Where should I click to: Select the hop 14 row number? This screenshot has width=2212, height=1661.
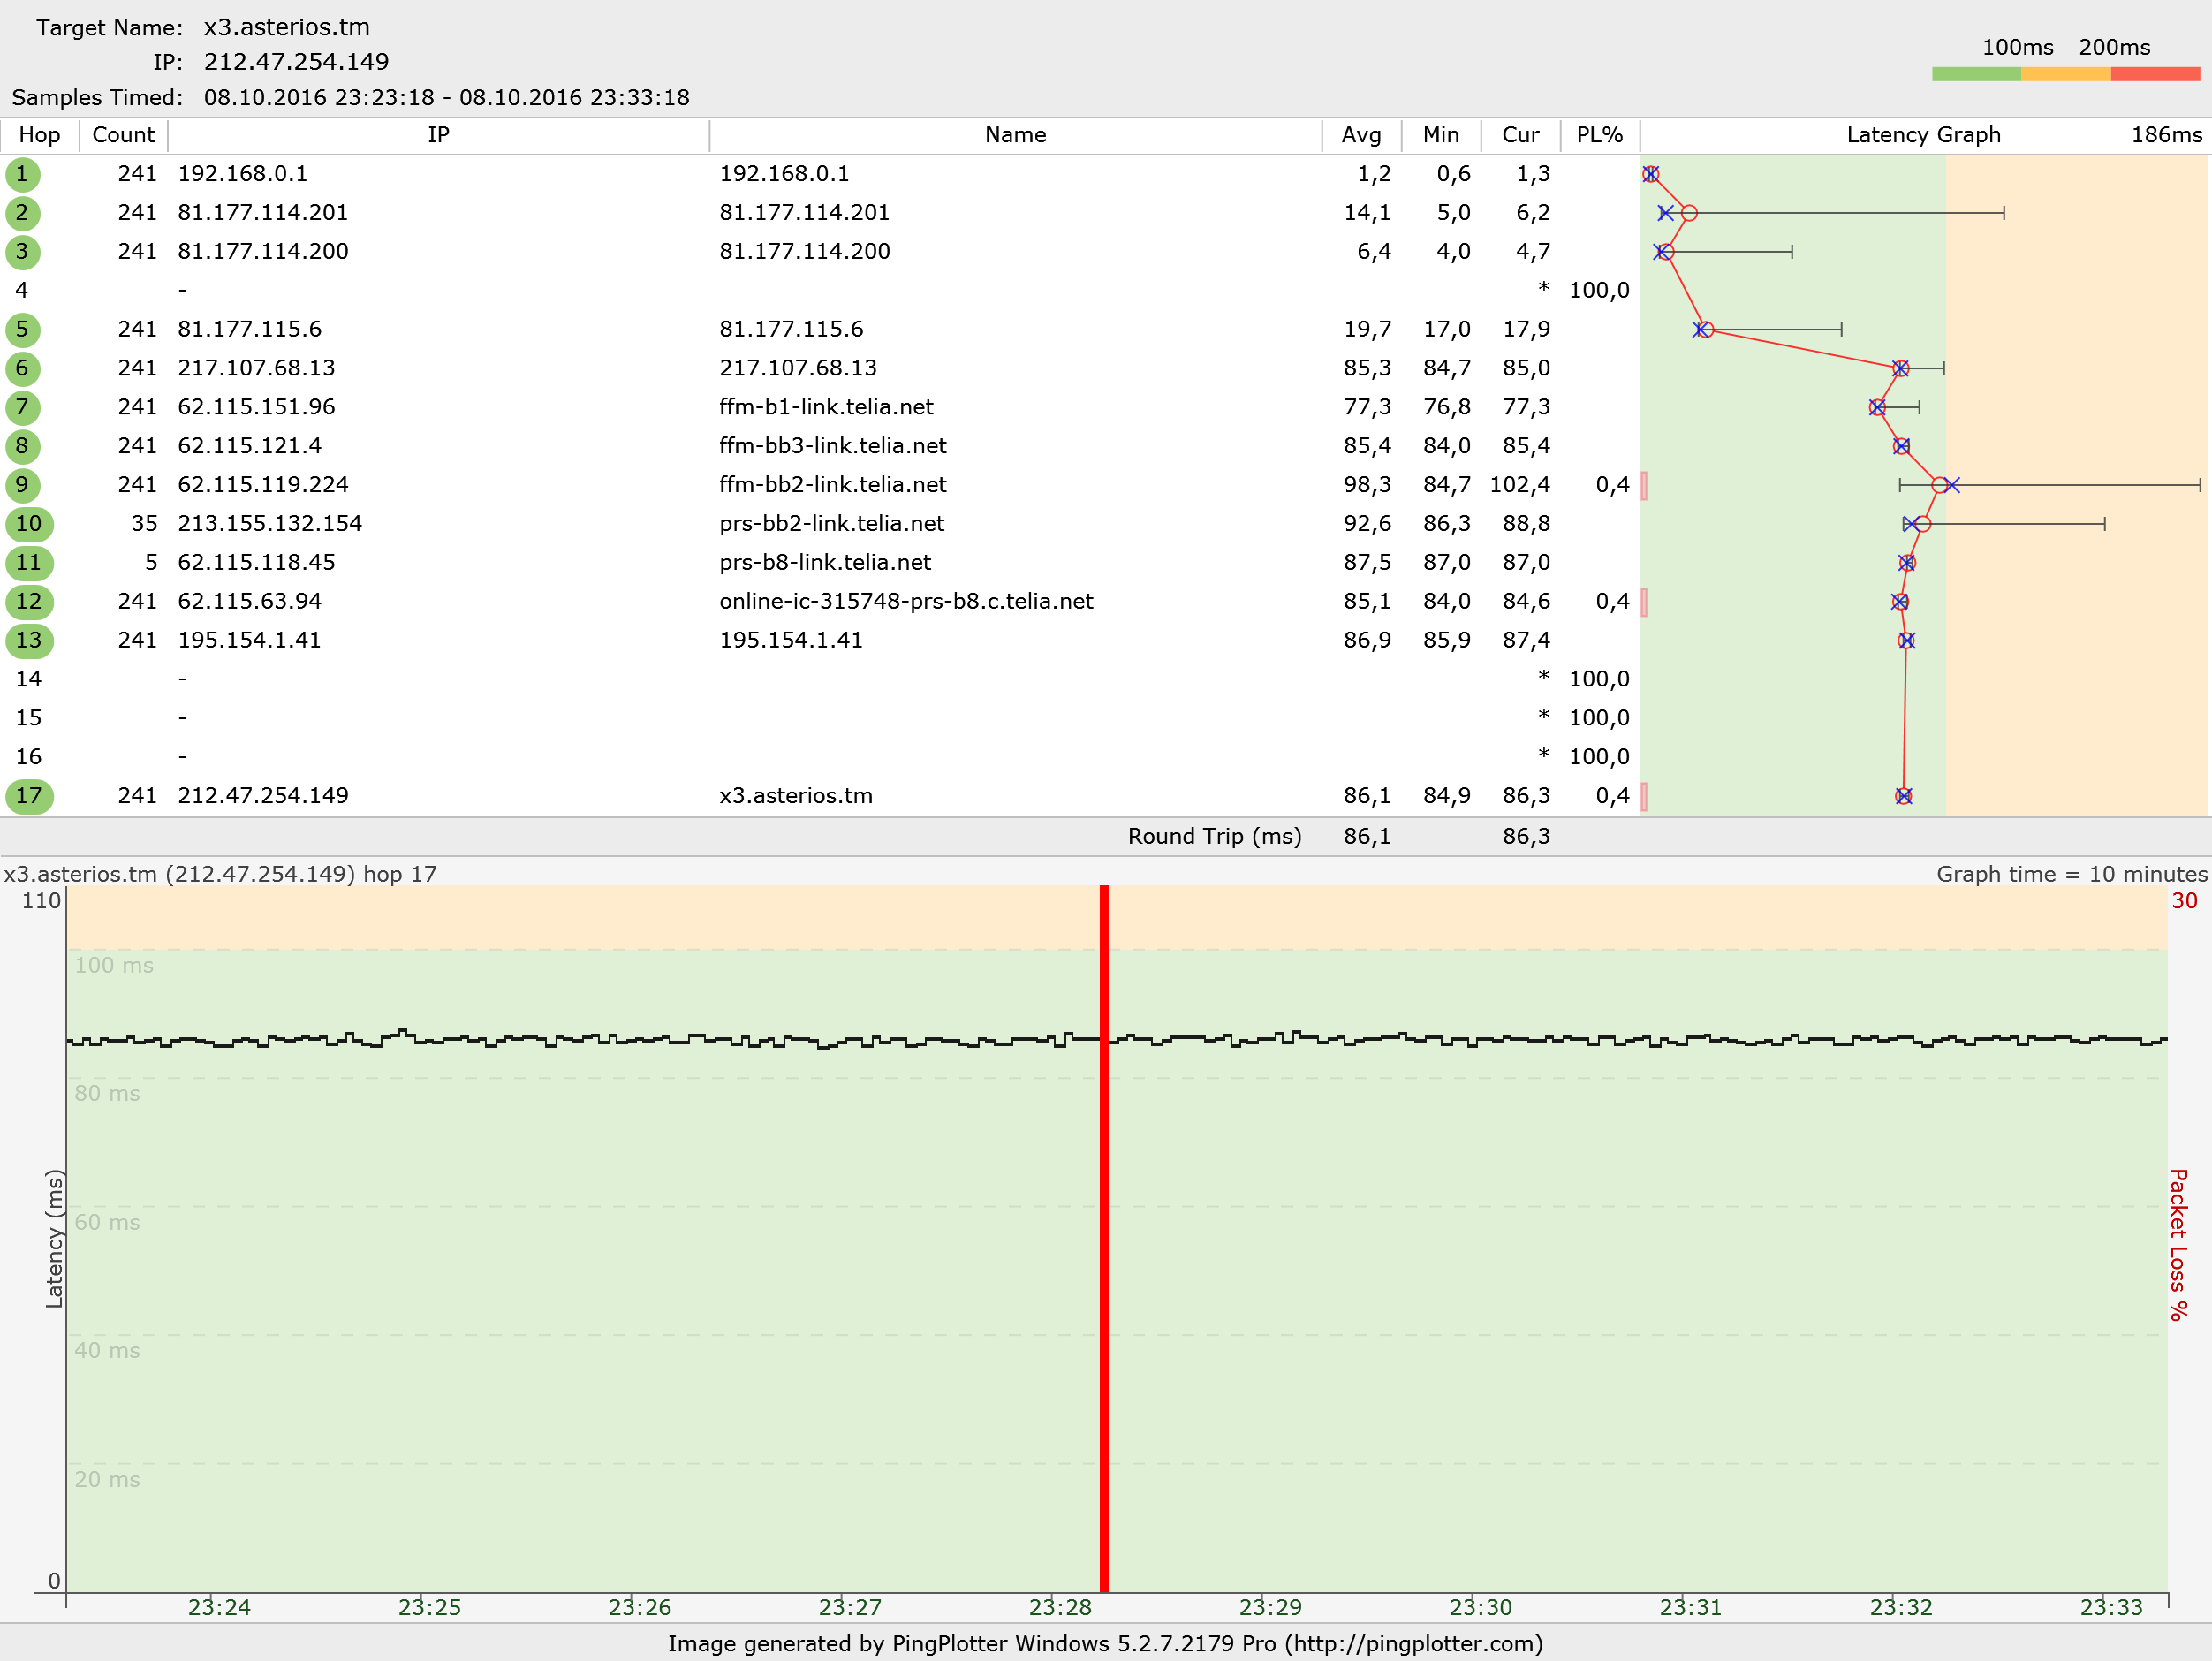coord(29,680)
